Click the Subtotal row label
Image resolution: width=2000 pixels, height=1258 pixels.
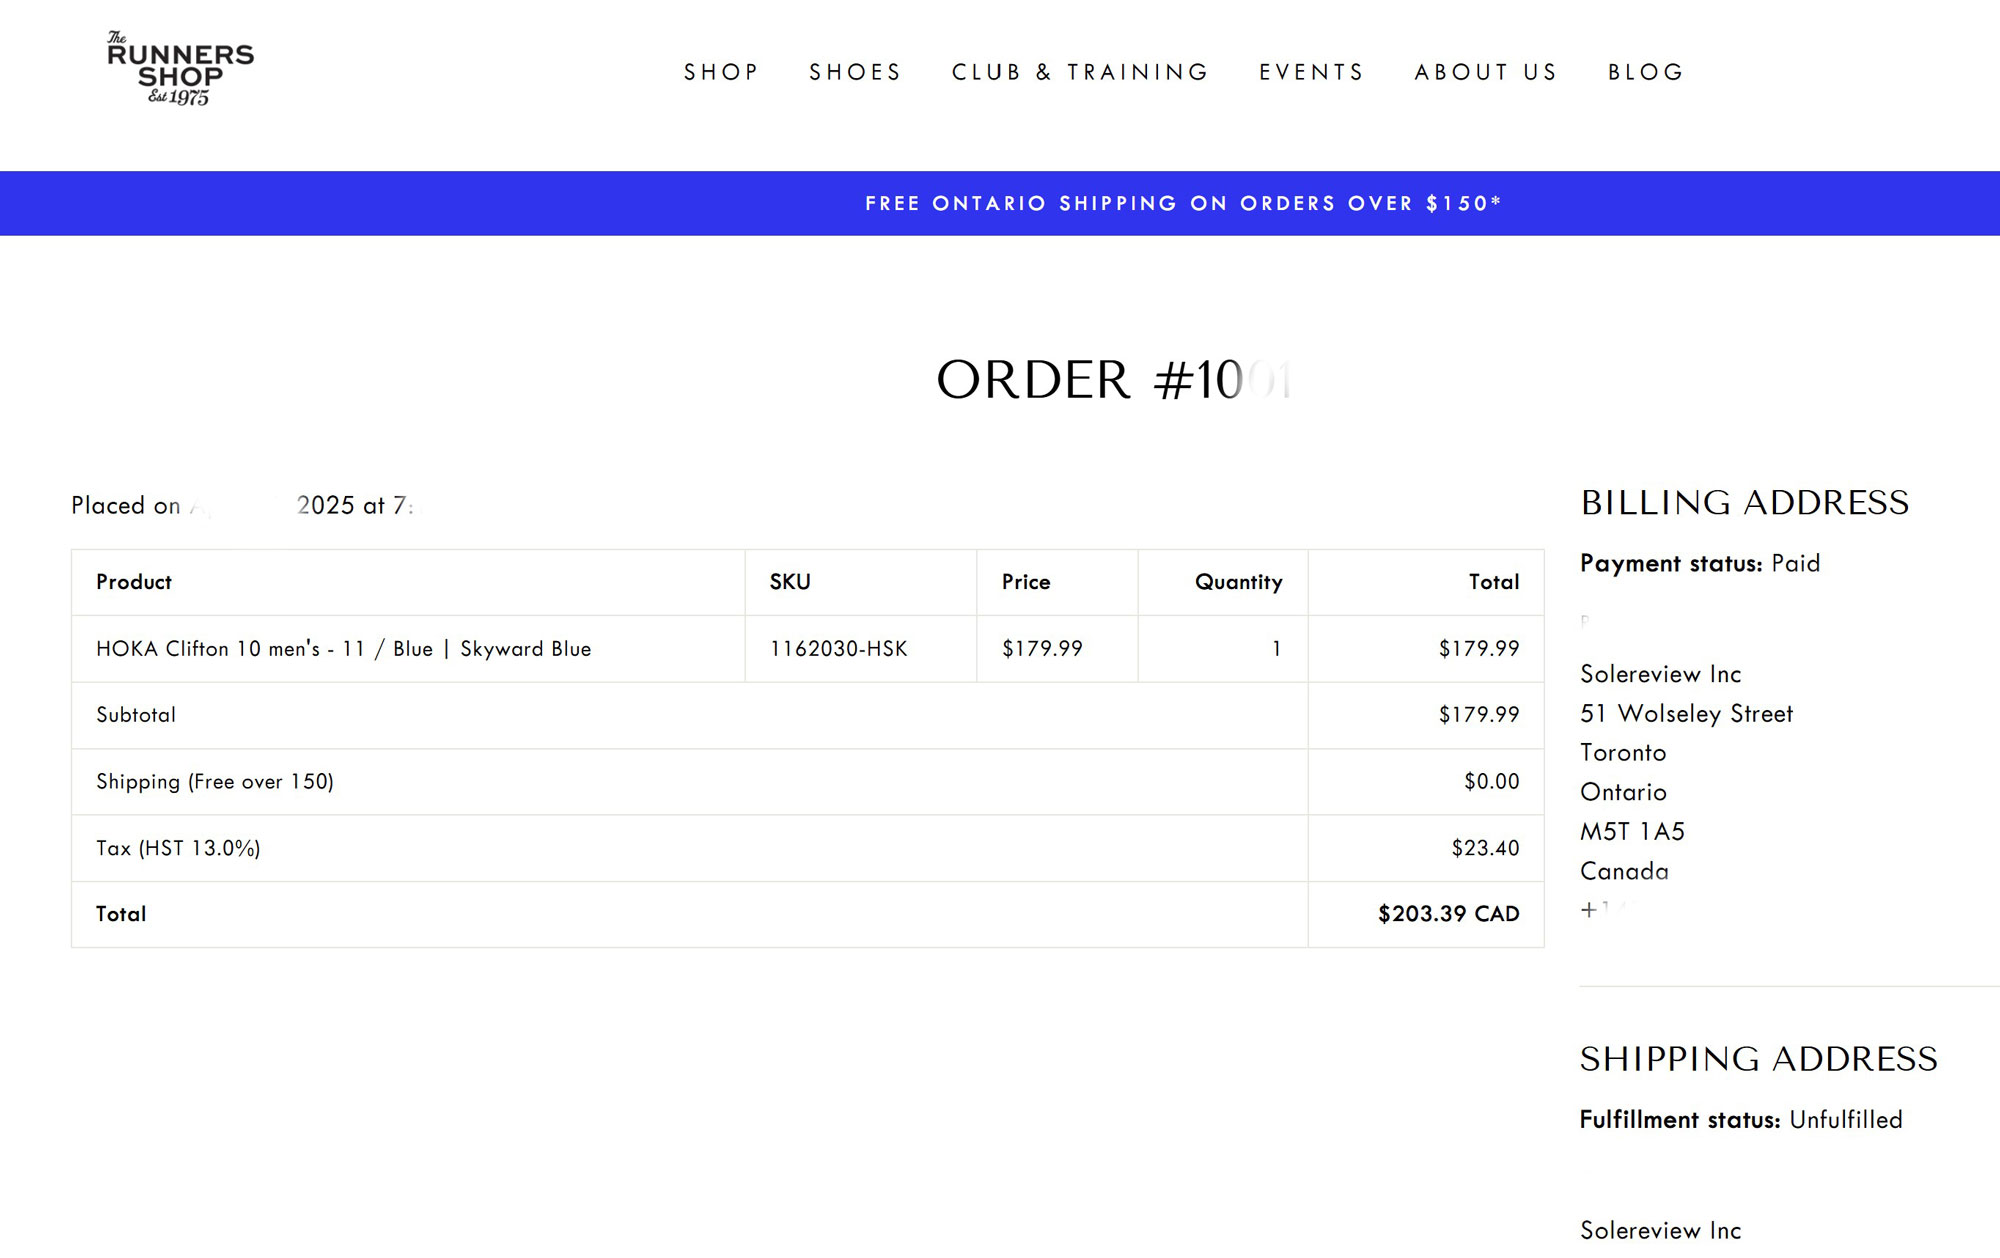(136, 715)
